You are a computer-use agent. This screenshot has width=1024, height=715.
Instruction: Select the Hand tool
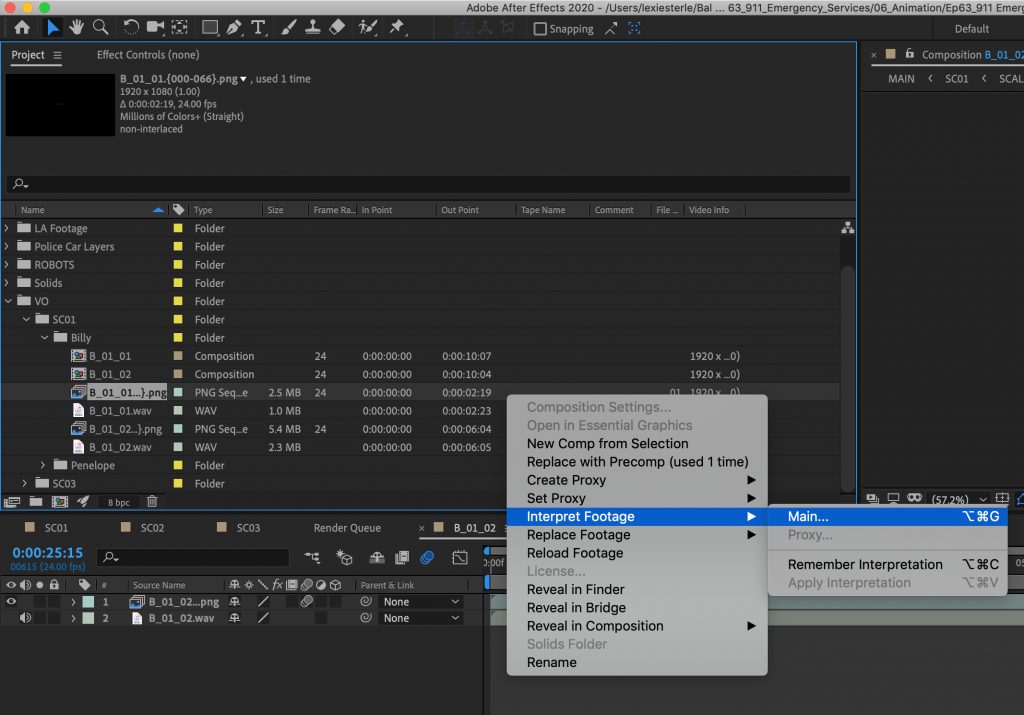click(77, 28)
